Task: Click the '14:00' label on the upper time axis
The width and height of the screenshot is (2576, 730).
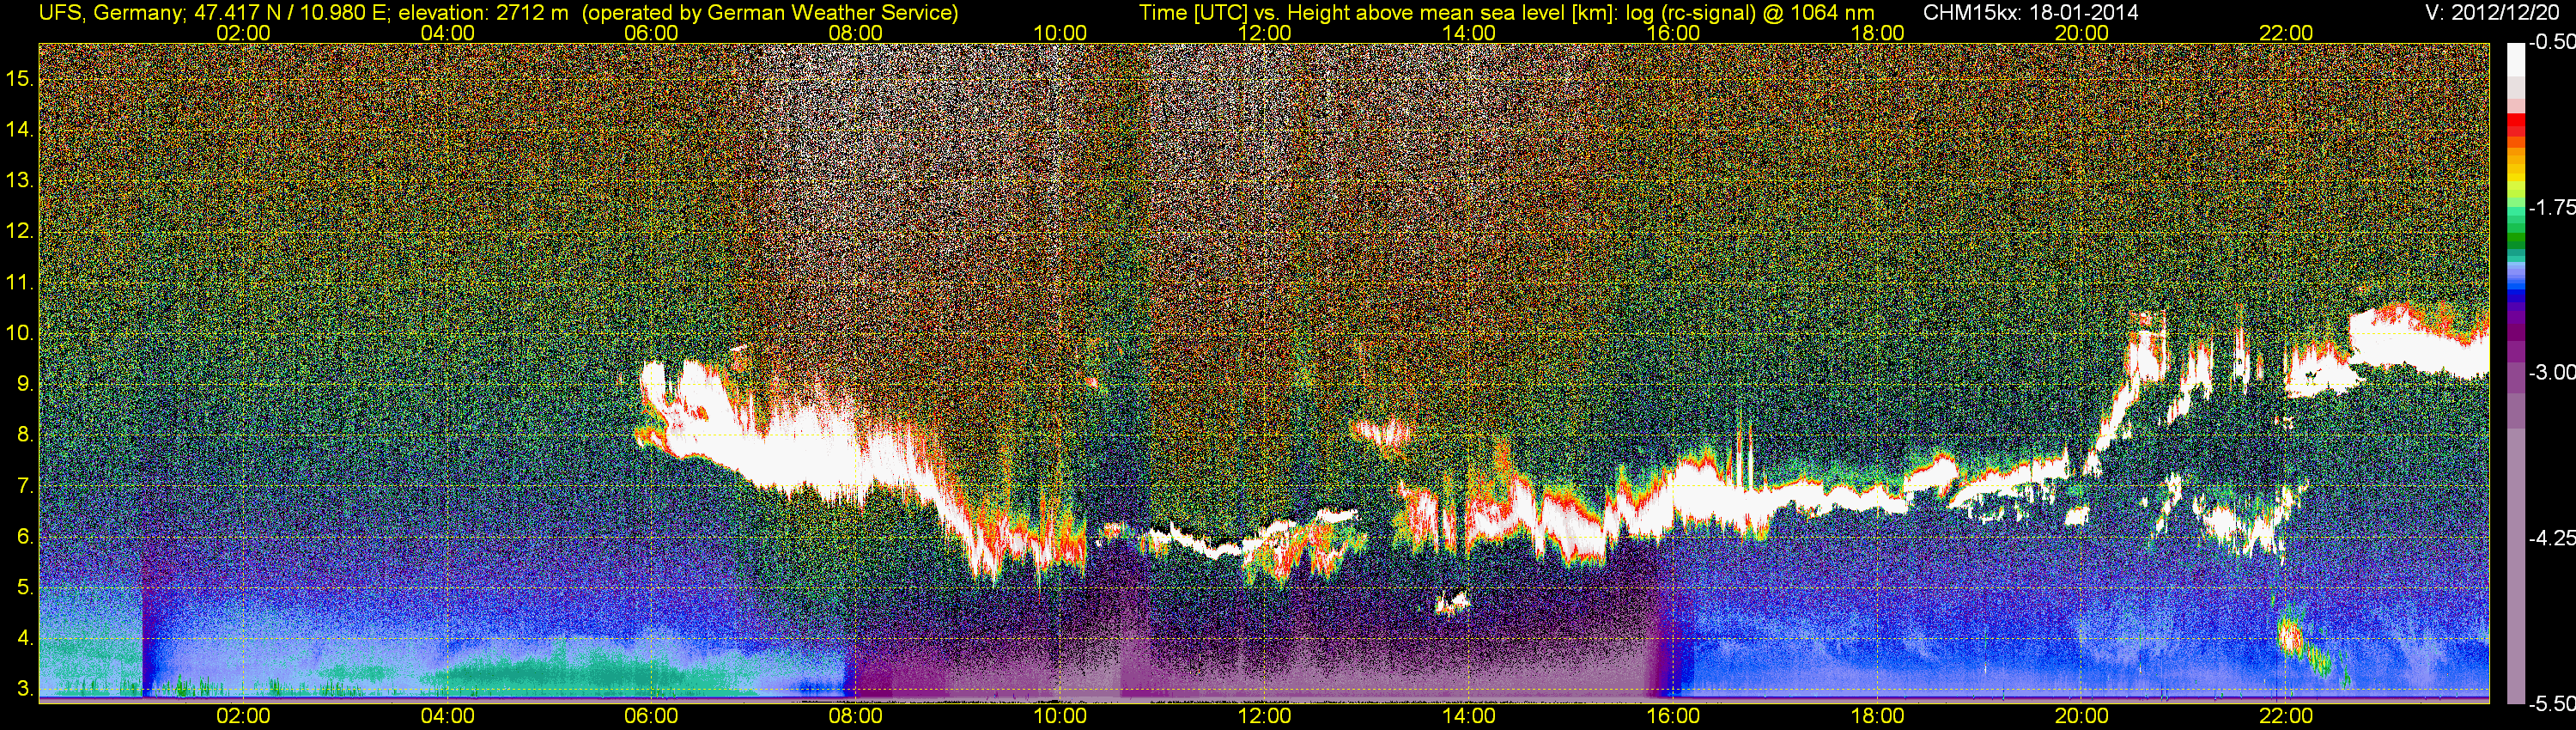Action: pyautogui.click(x=1469, y=33)
